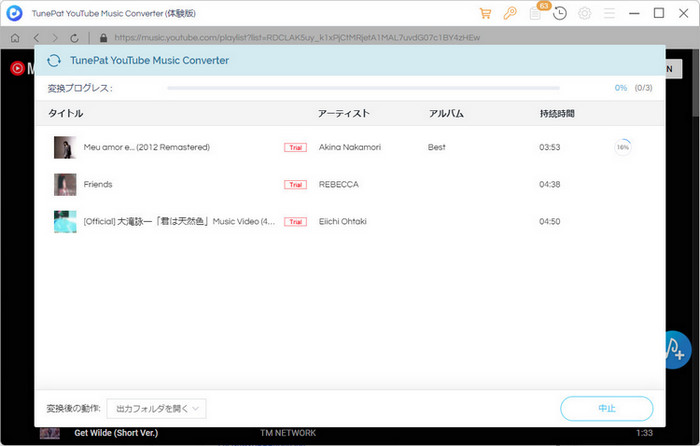The width and height of the screenshot is (700, 446).
Task: Click the 0% progress percentage
Action: [x=621, y=88]
